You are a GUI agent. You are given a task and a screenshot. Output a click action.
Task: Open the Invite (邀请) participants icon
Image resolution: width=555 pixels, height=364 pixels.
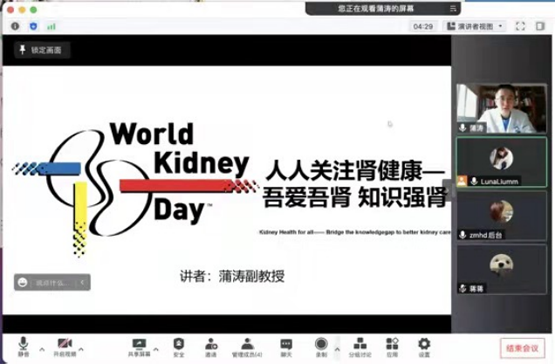pos(211,347)
